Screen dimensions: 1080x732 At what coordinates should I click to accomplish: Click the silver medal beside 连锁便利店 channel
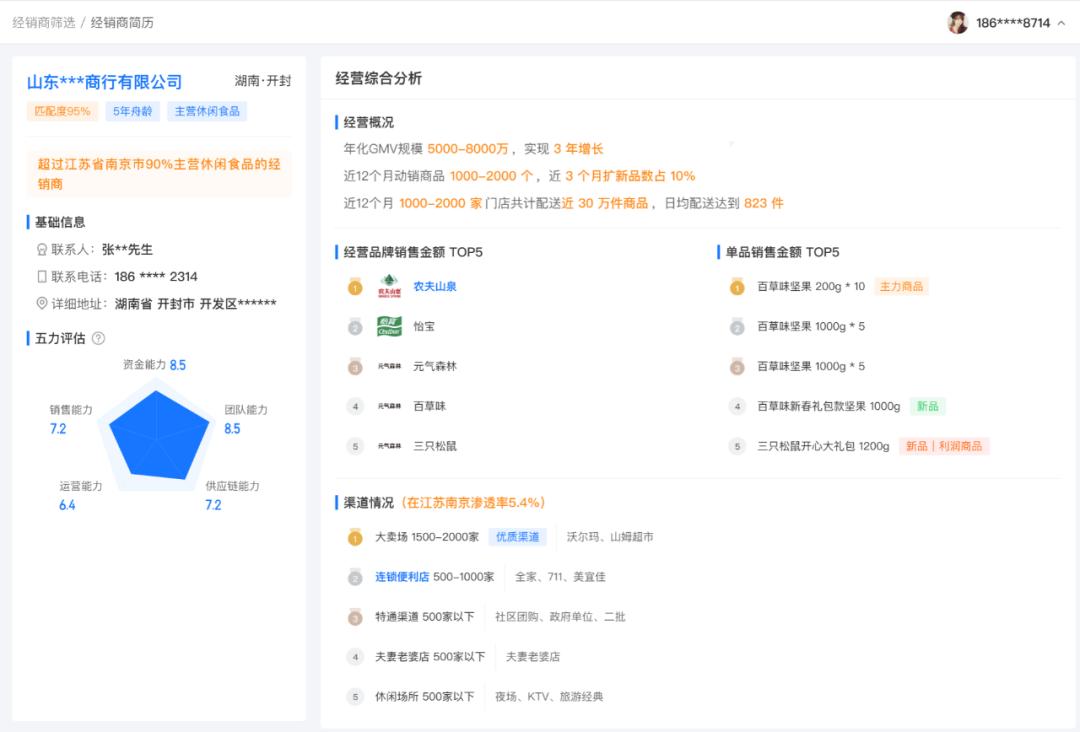pos(354,576)
